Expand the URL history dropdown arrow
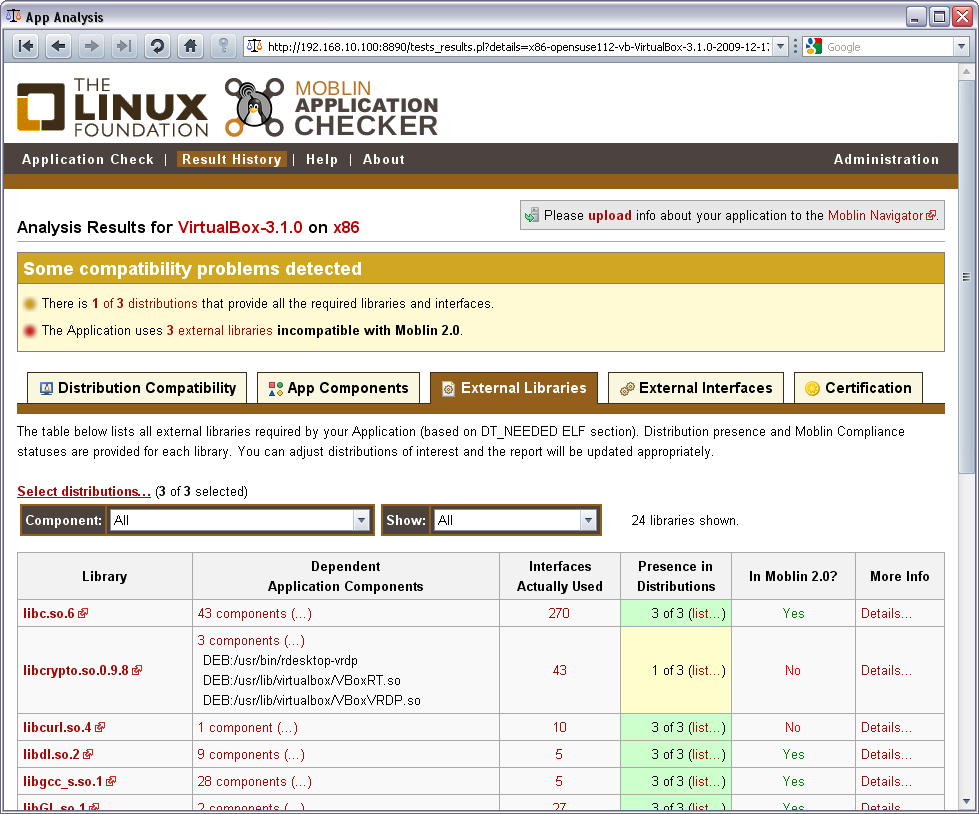 pos(780,46)
